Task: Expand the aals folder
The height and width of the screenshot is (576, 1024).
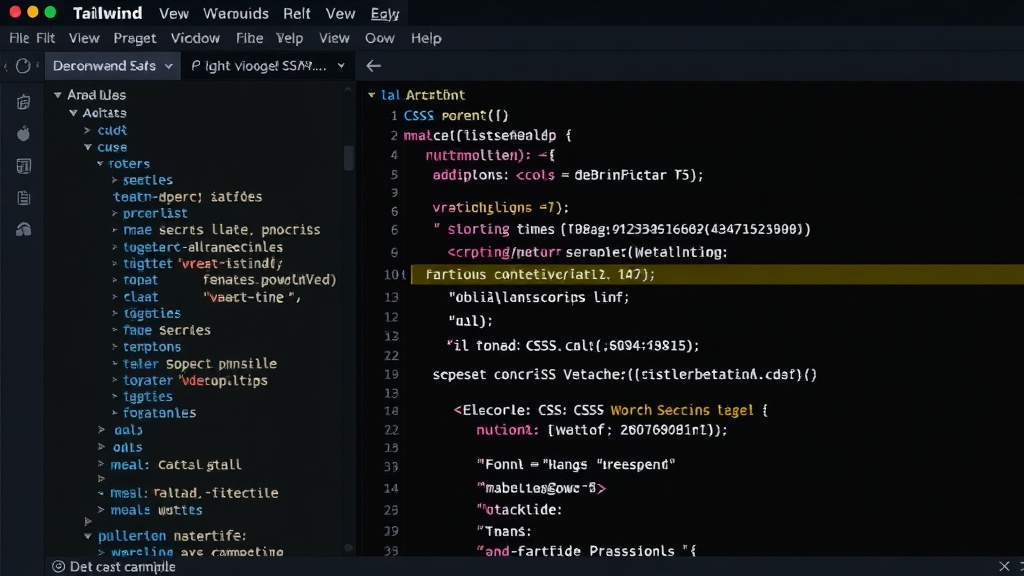Action: (101, 430)
